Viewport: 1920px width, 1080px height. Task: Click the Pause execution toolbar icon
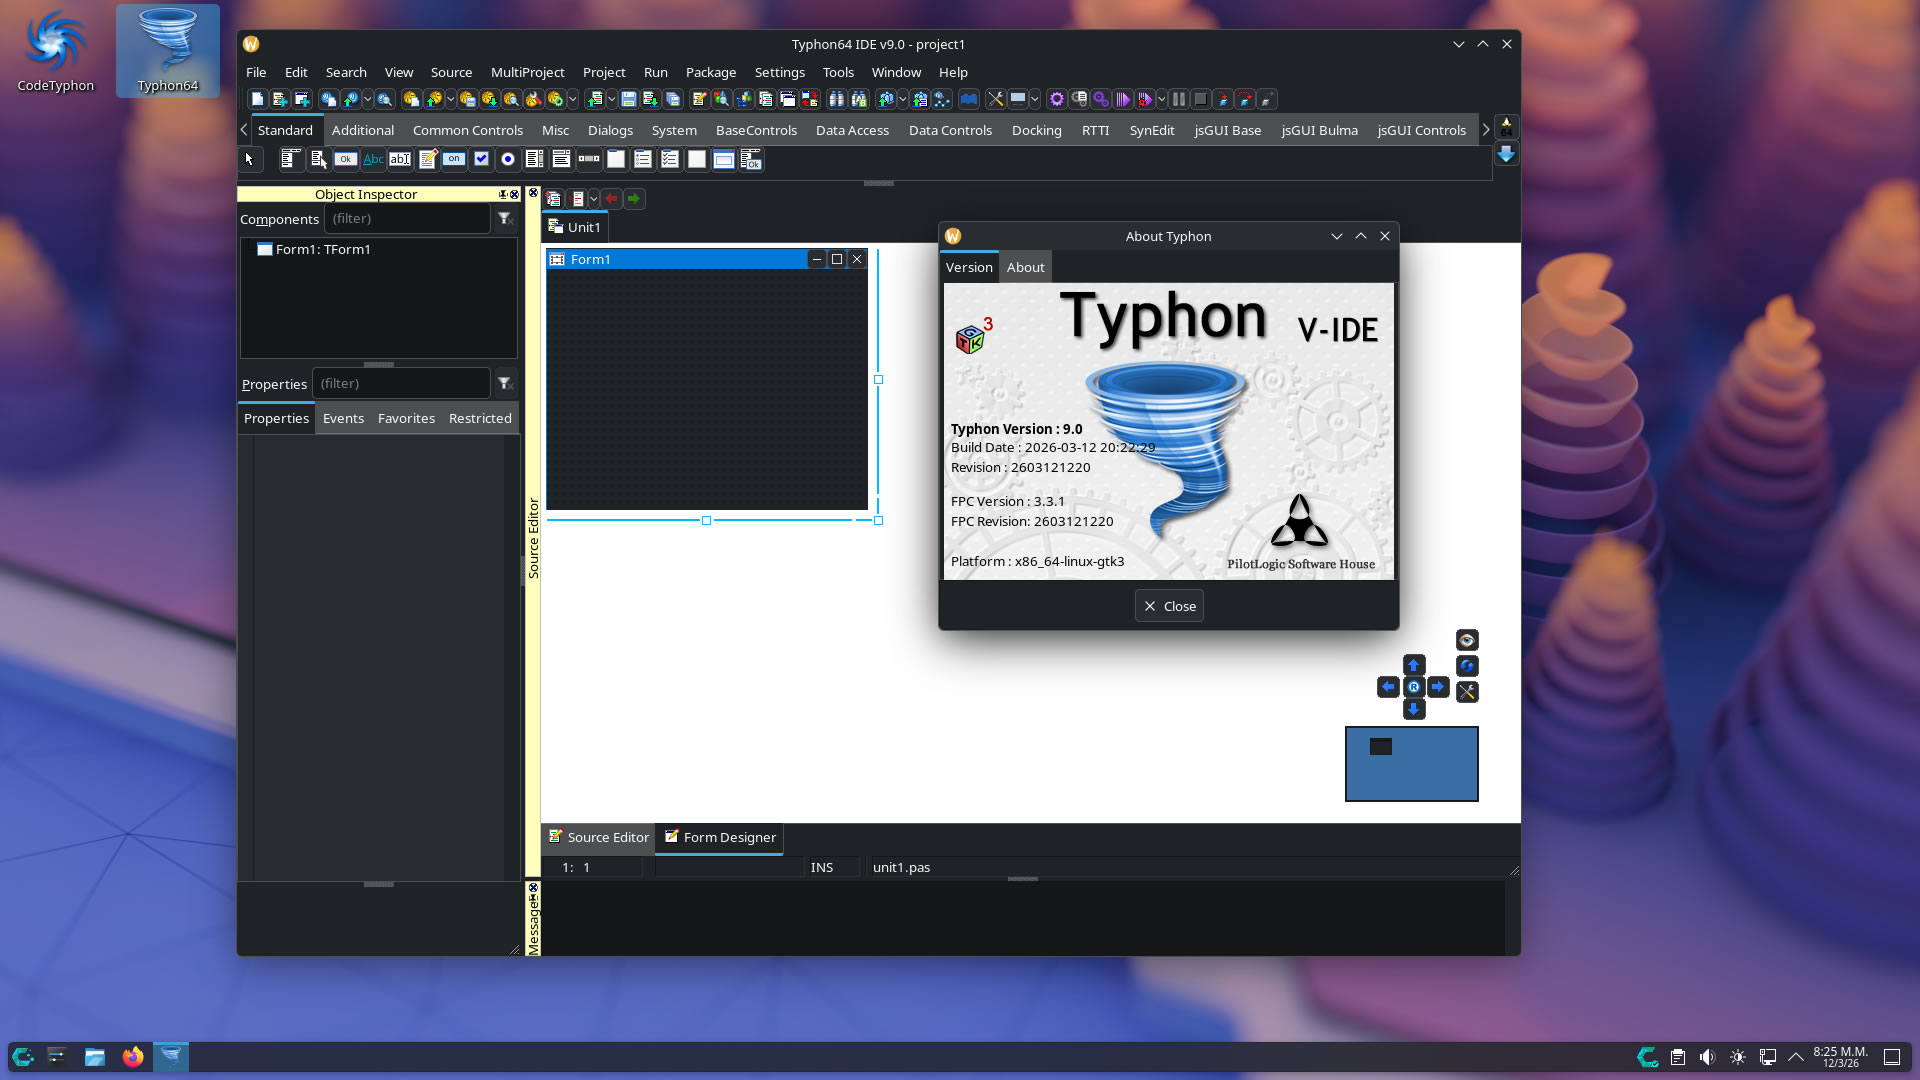point(1179,99)
